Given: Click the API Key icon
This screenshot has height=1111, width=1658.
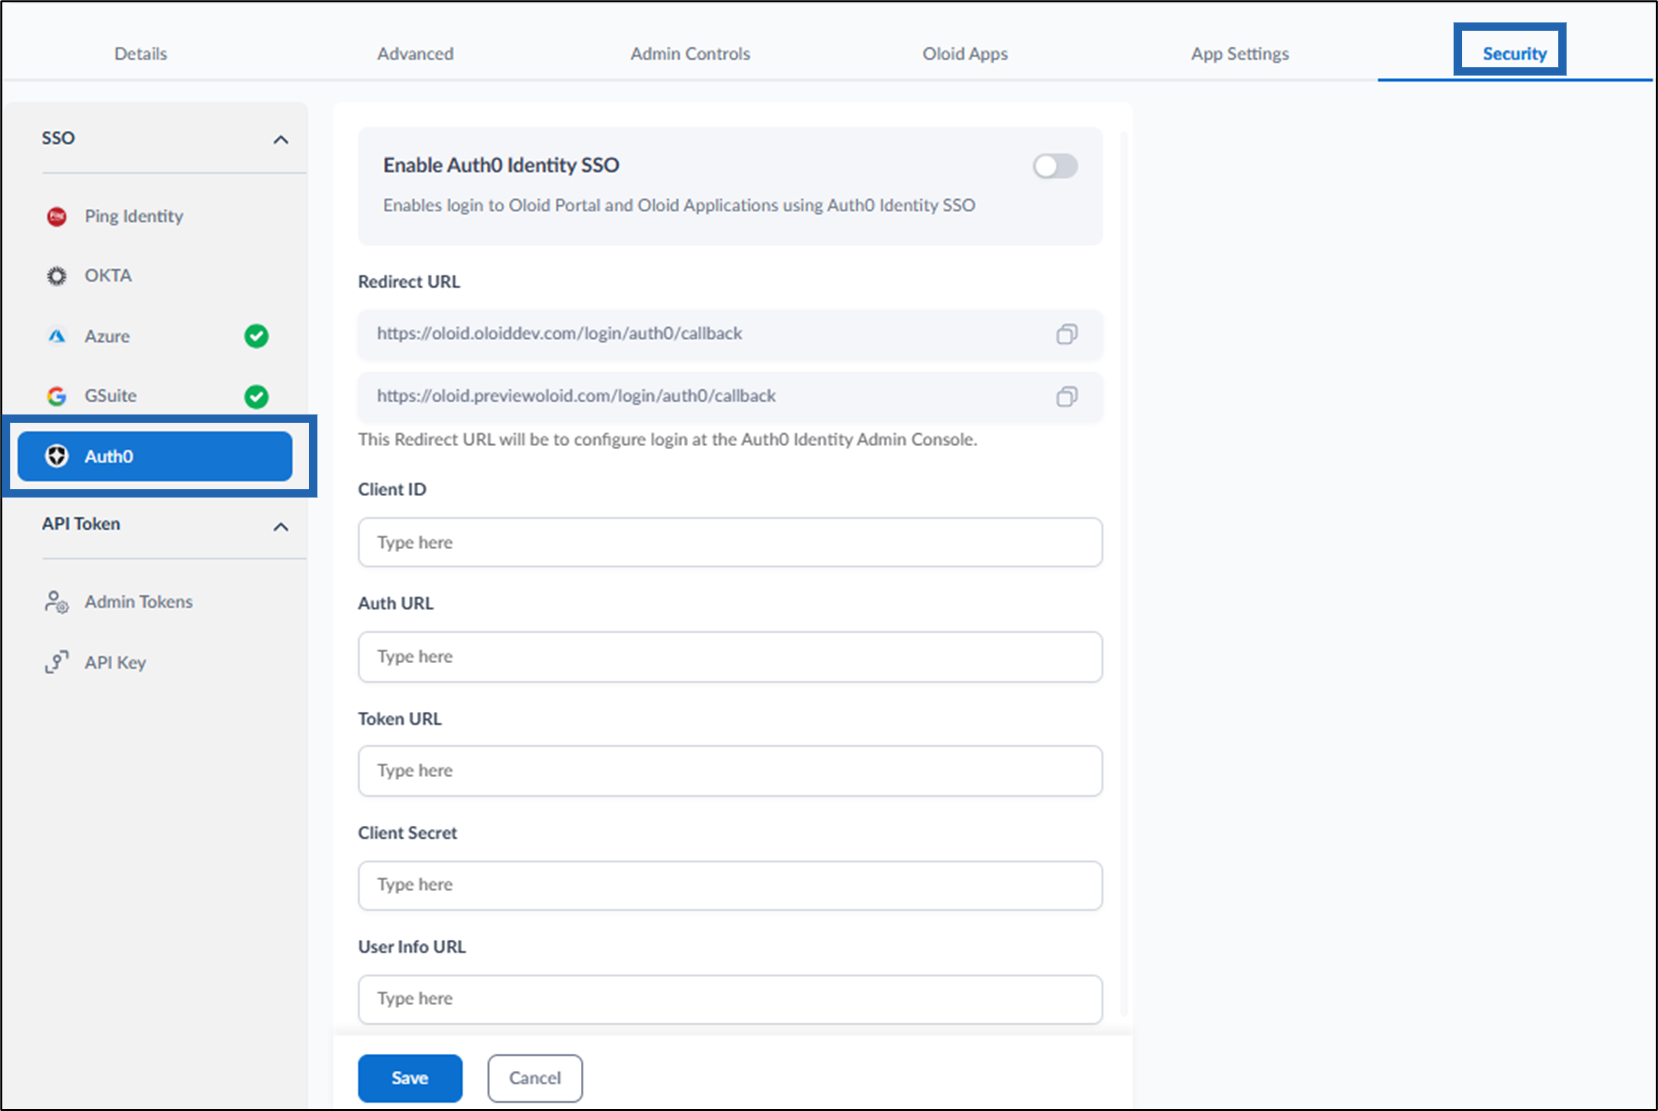Looking at the screenshot, I should [57, 662].
